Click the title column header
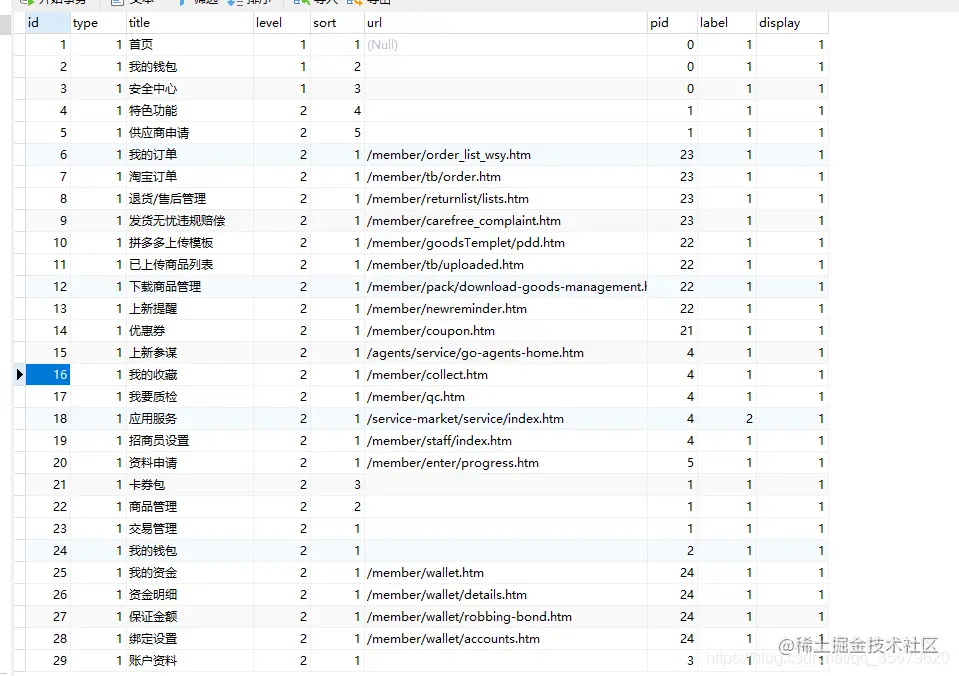The width and height of the screenshot is (959, 676). pyautogui.click(x=190, y=23)
